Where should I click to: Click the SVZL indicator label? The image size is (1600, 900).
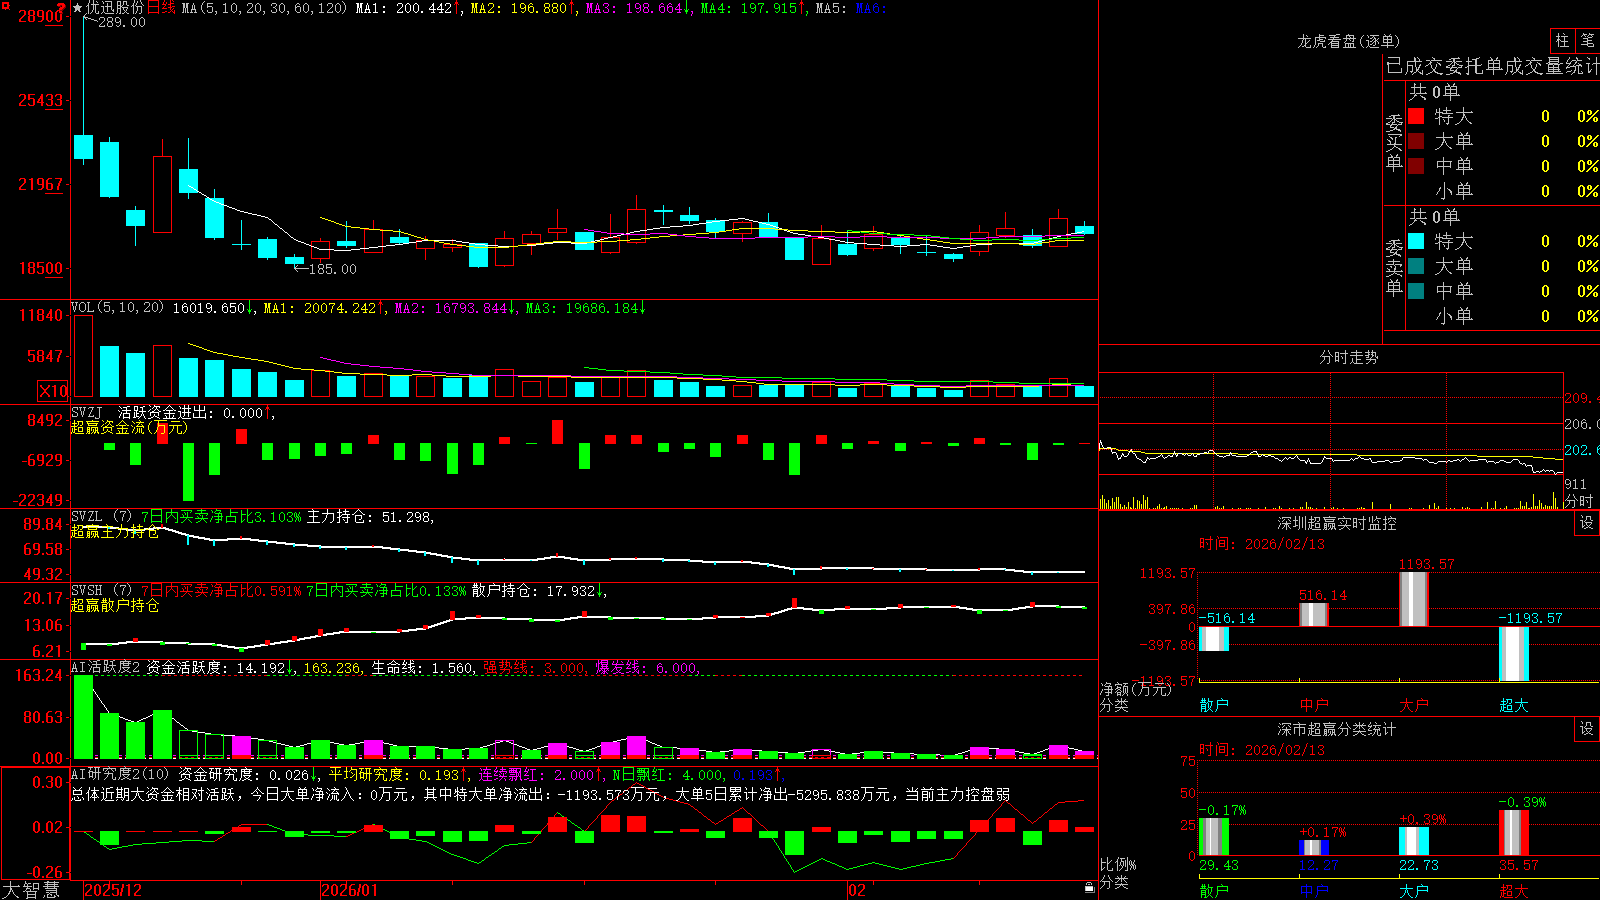(x=86, y=517)
